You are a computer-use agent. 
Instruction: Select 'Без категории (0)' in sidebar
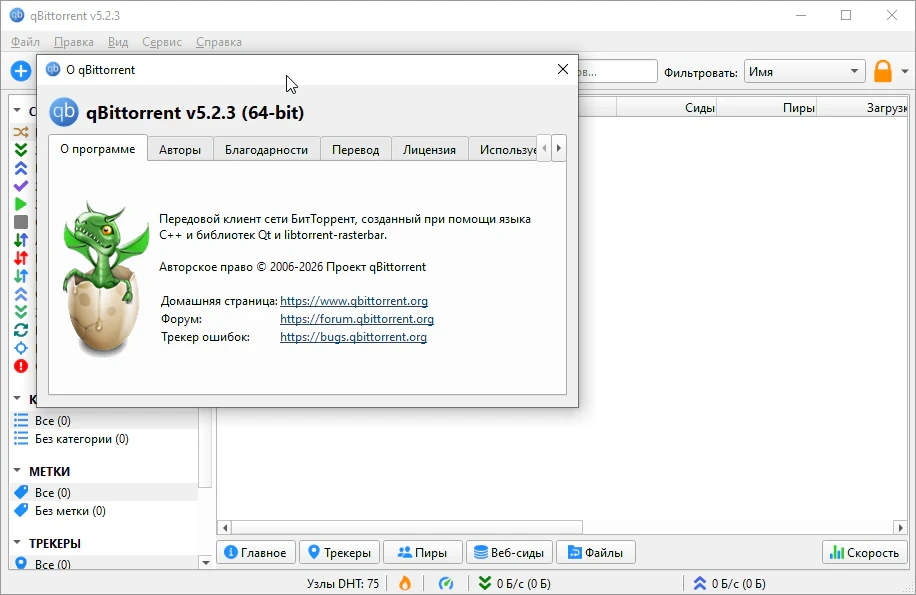pyautogui.click(x=103, y=439)
